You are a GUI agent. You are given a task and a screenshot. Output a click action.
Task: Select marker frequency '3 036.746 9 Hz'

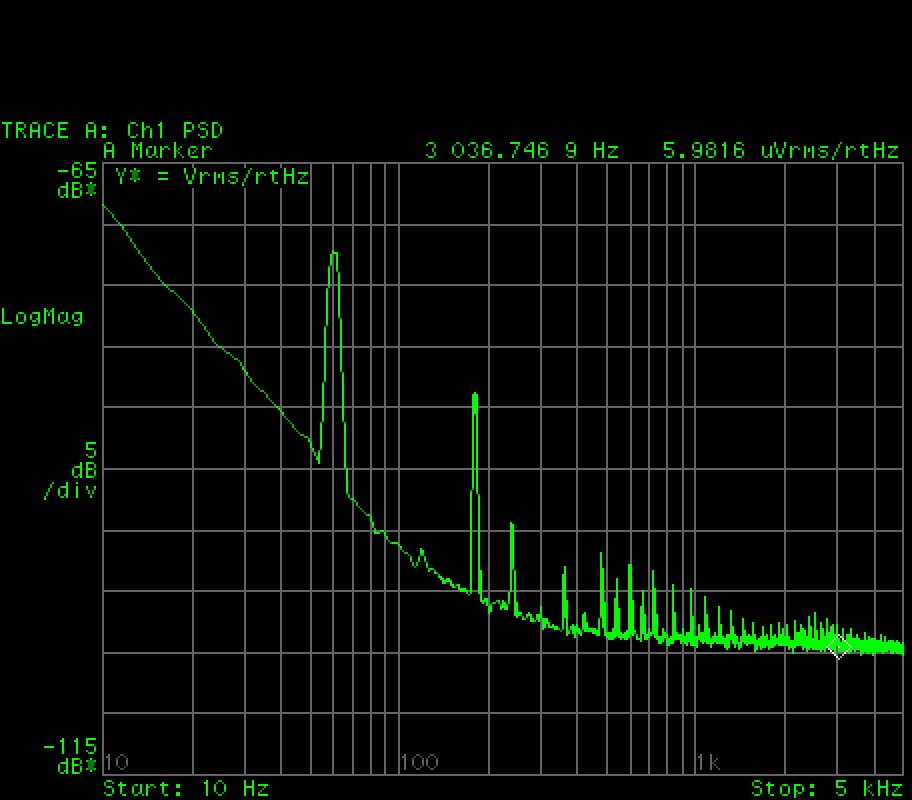522,151
